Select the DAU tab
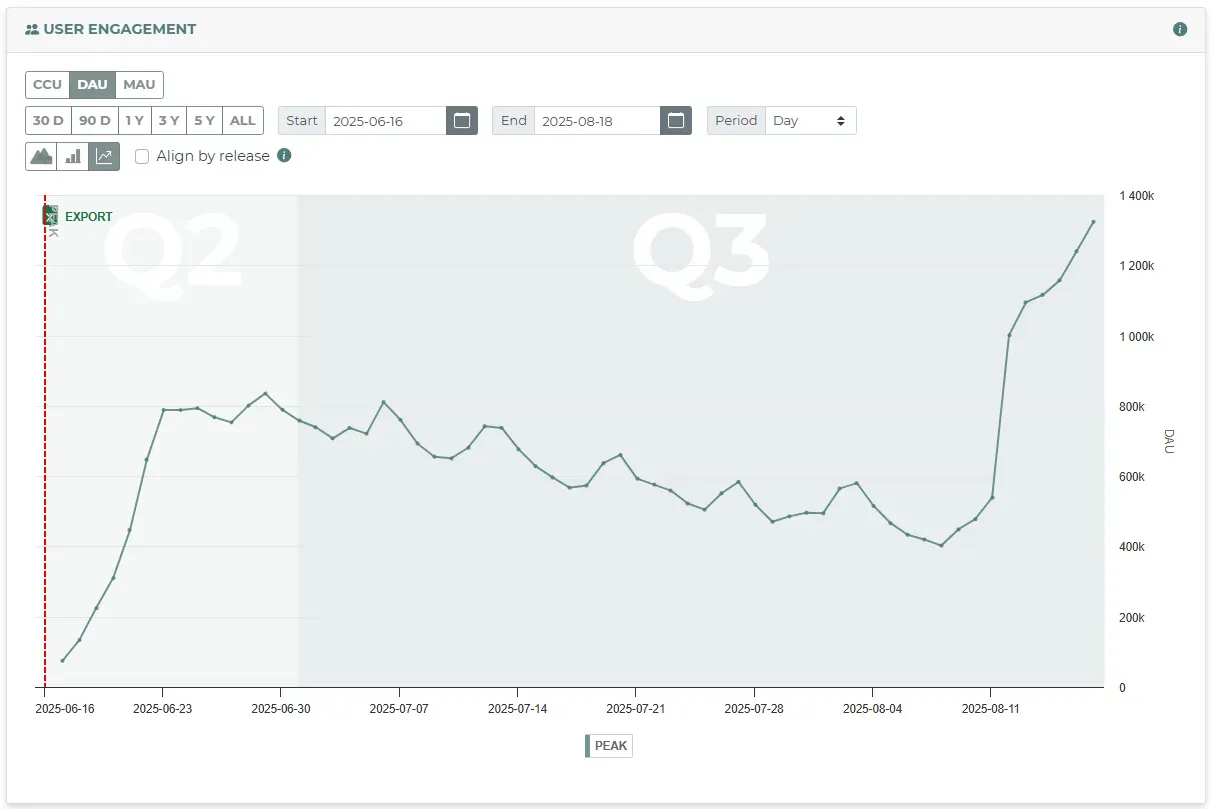The width and height of the screenshot is (1224, 809). [x=92, y=85]
